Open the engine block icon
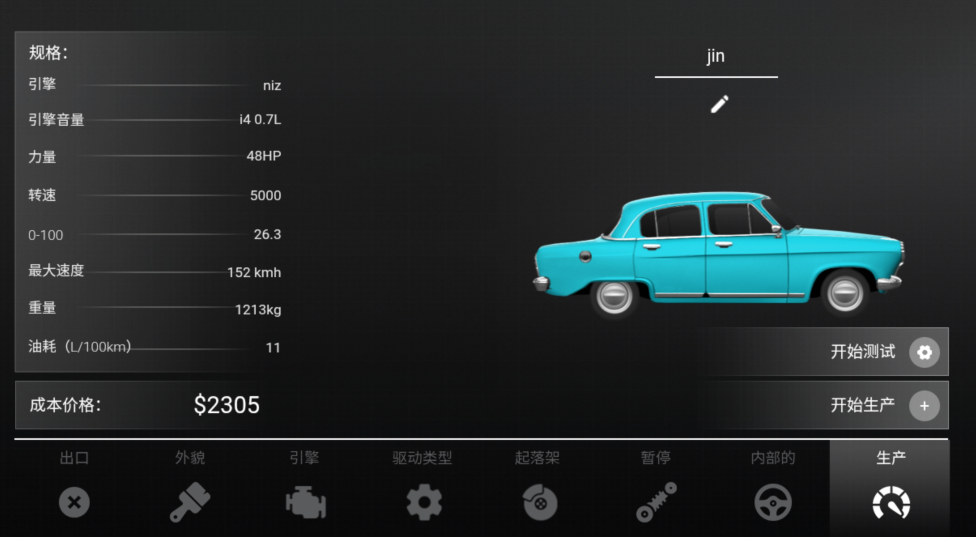The height and width of the screenshot is (537, 976). (x=306, y=502)
